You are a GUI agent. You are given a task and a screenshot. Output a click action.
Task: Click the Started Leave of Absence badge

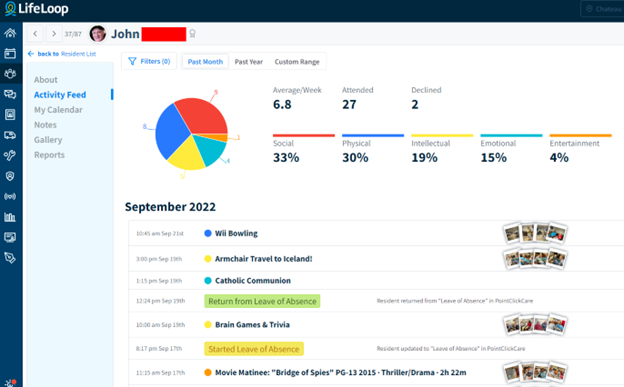point(254,349)
